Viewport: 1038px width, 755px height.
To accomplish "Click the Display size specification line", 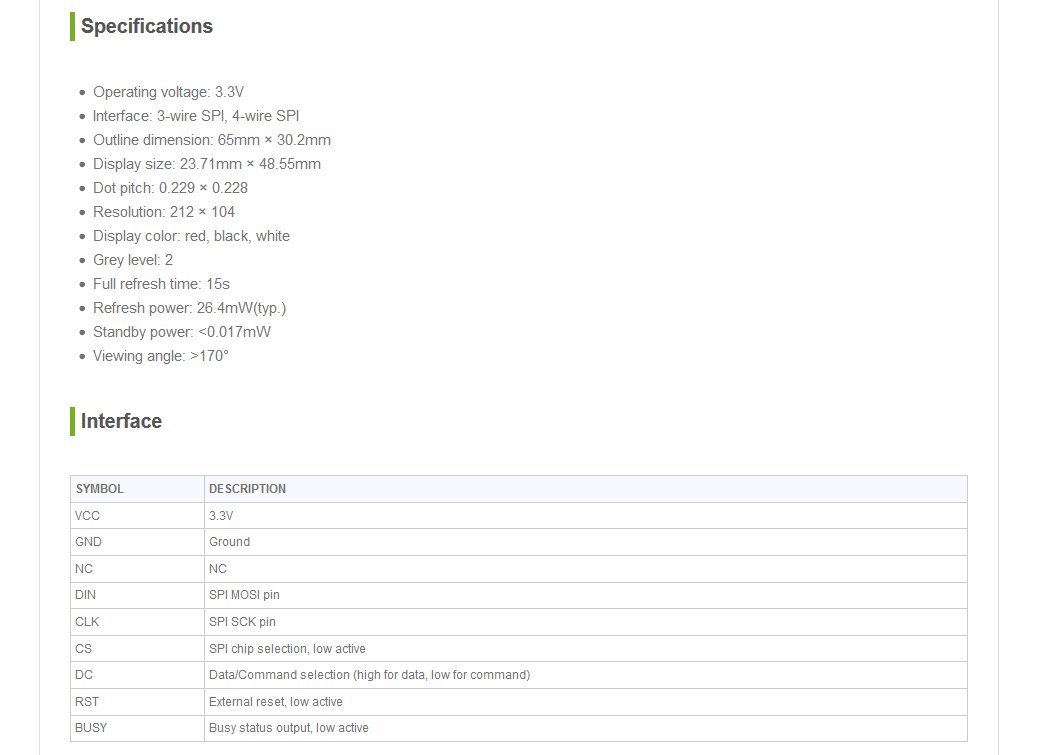I will pyautogui.click(x=206, y=164).
